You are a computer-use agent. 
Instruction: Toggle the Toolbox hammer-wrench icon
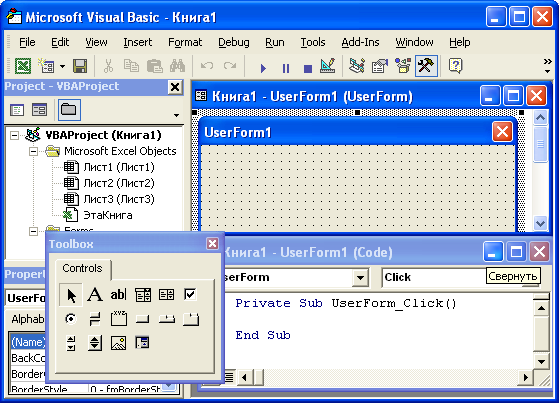pyautogui.click(x=426, y=66)
